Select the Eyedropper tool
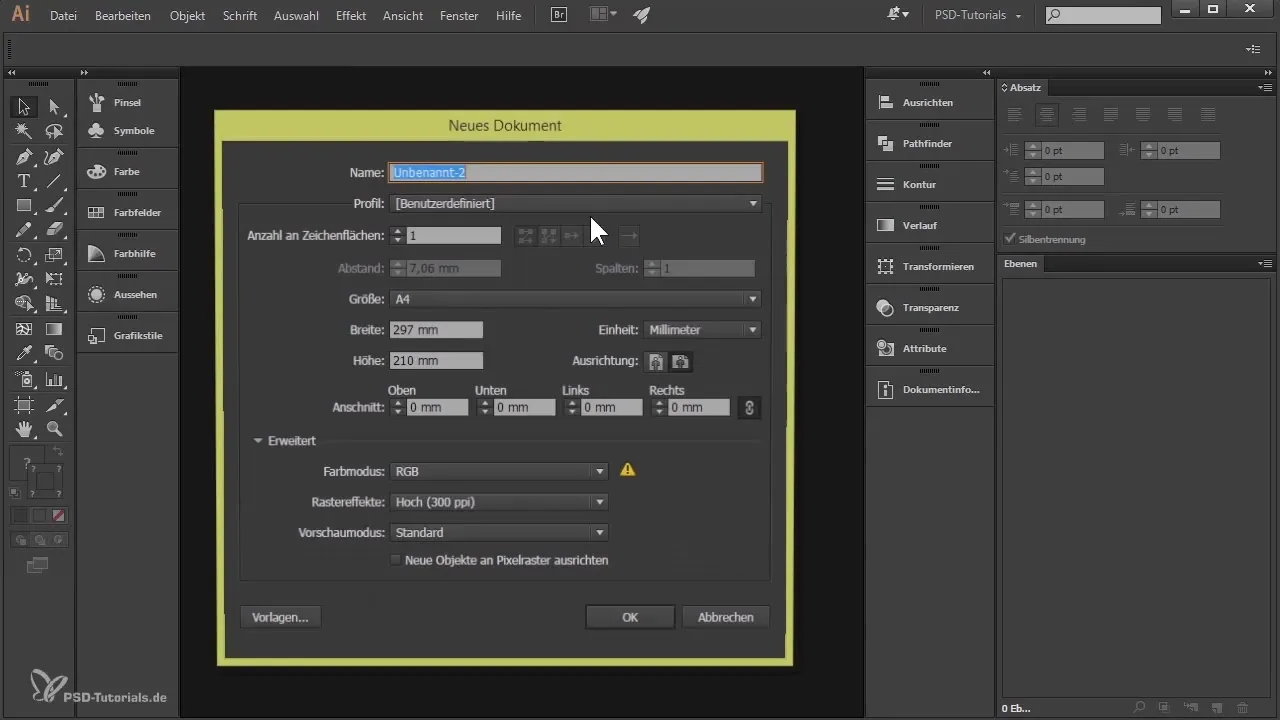 point(24,353)
